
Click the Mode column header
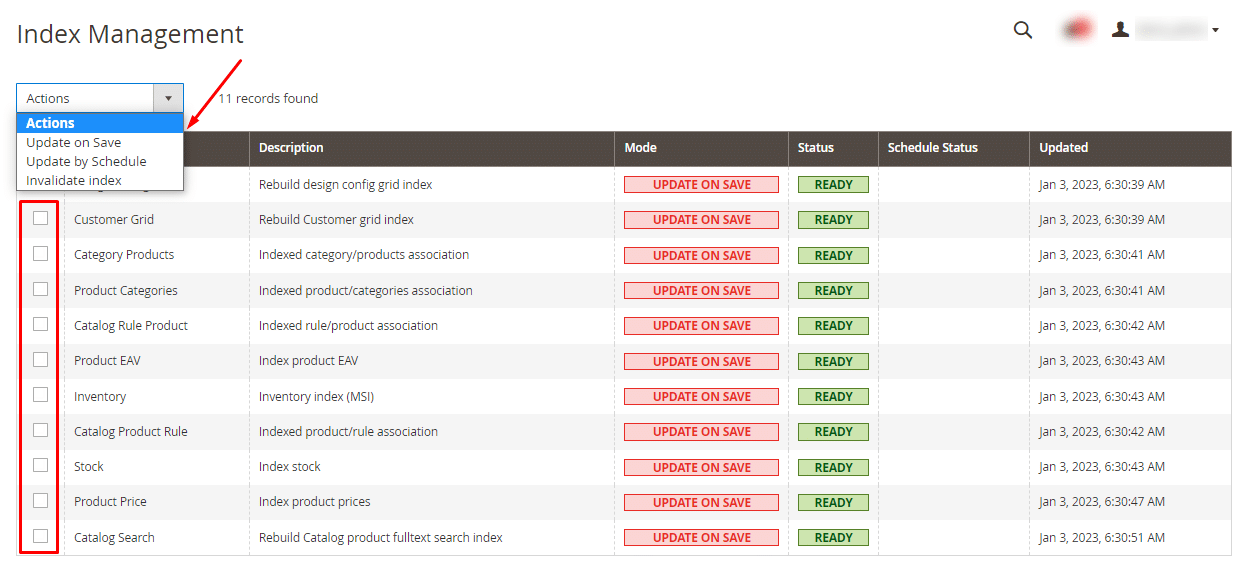pos(638,147)
